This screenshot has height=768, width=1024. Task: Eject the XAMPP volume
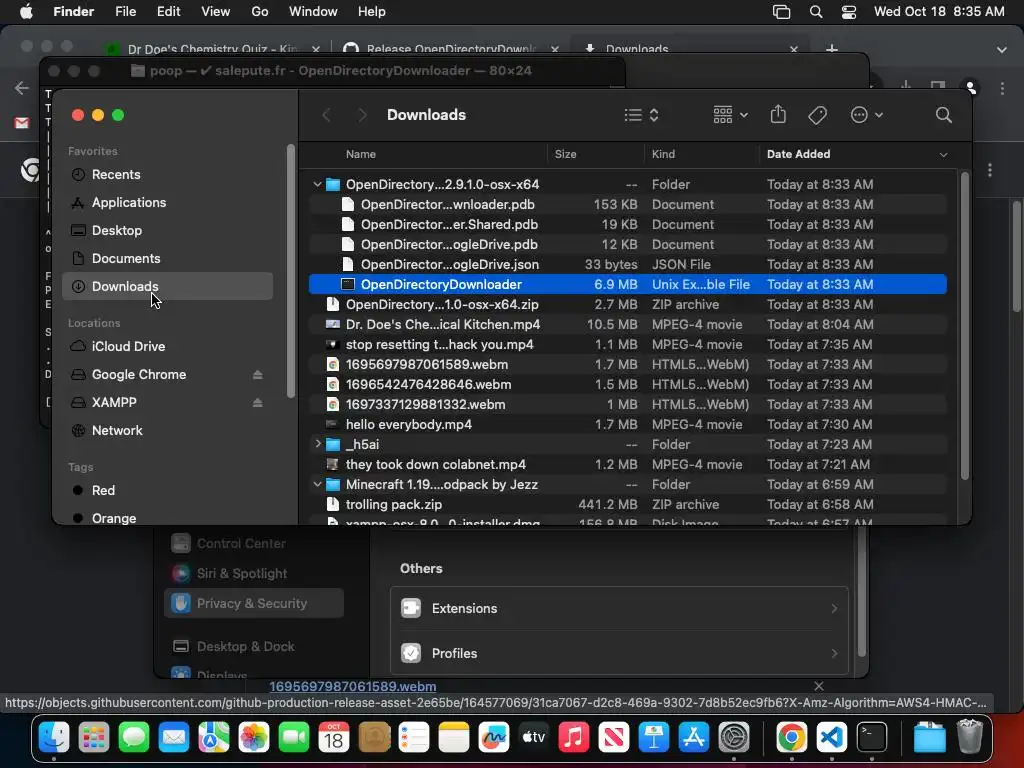257,403
